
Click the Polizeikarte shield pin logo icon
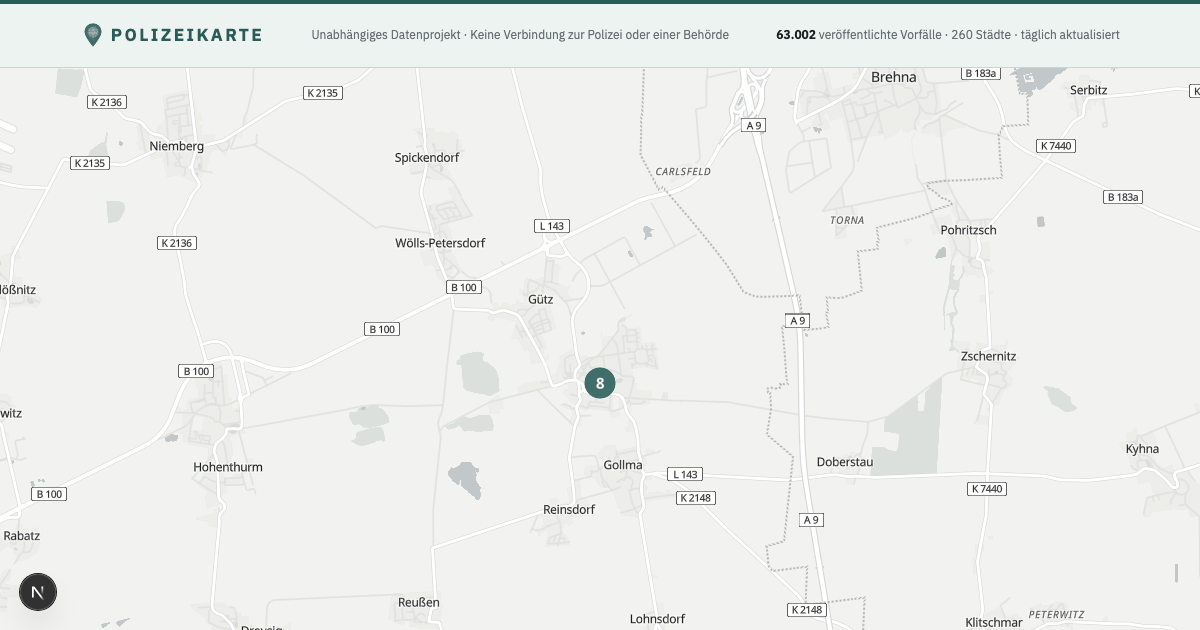point(93,35)
